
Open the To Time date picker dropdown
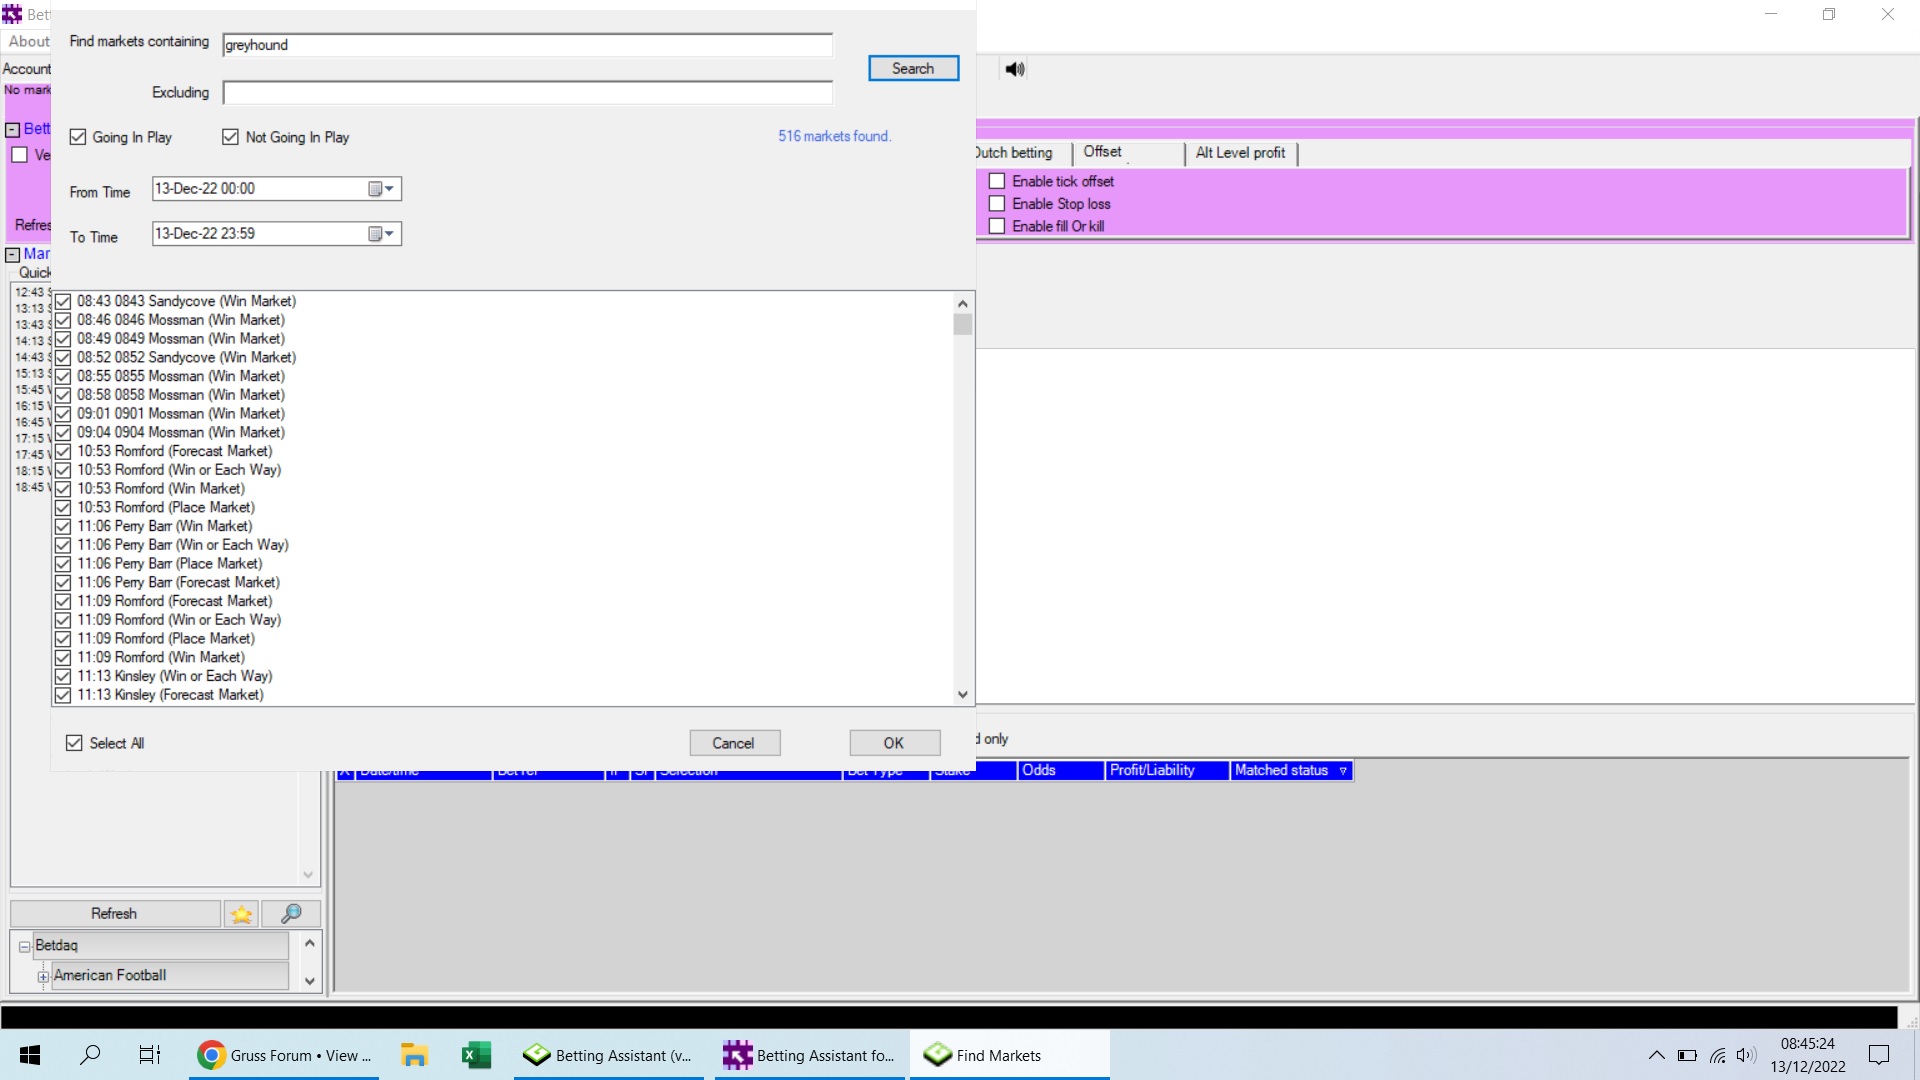(x=389, y=233)
